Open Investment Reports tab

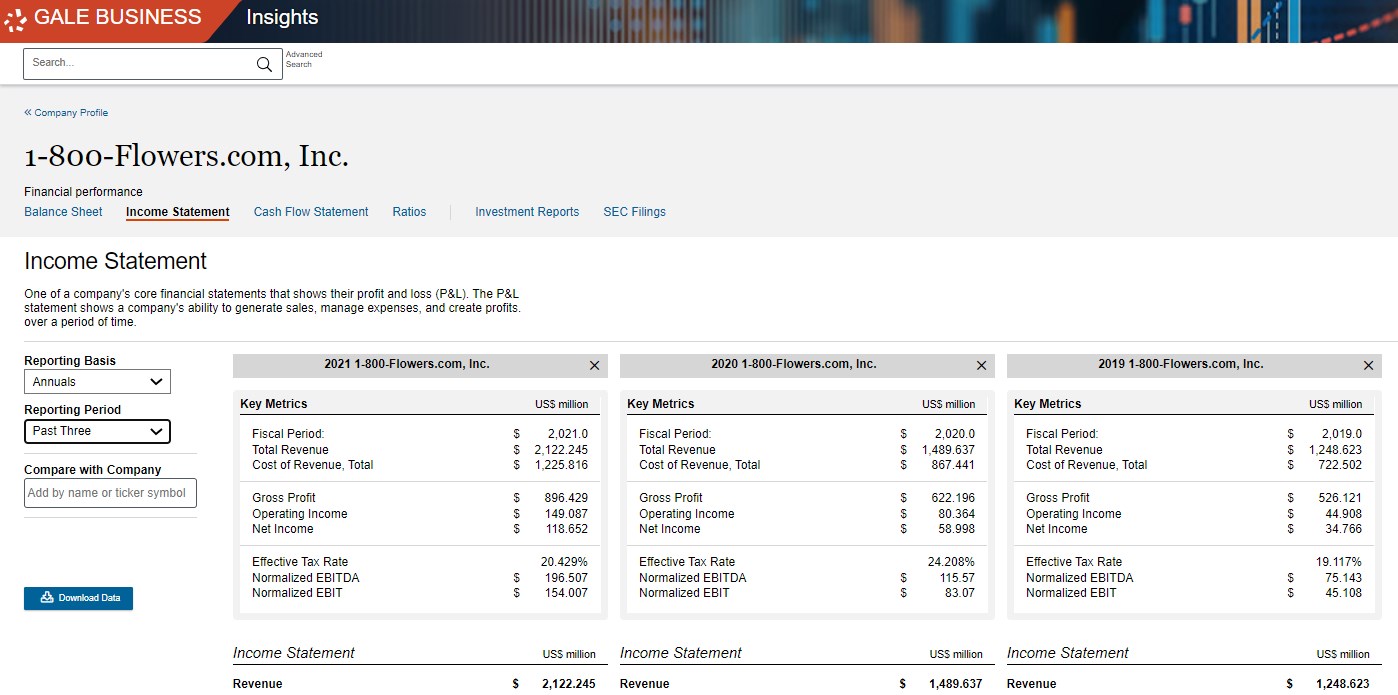click(527, 212)
